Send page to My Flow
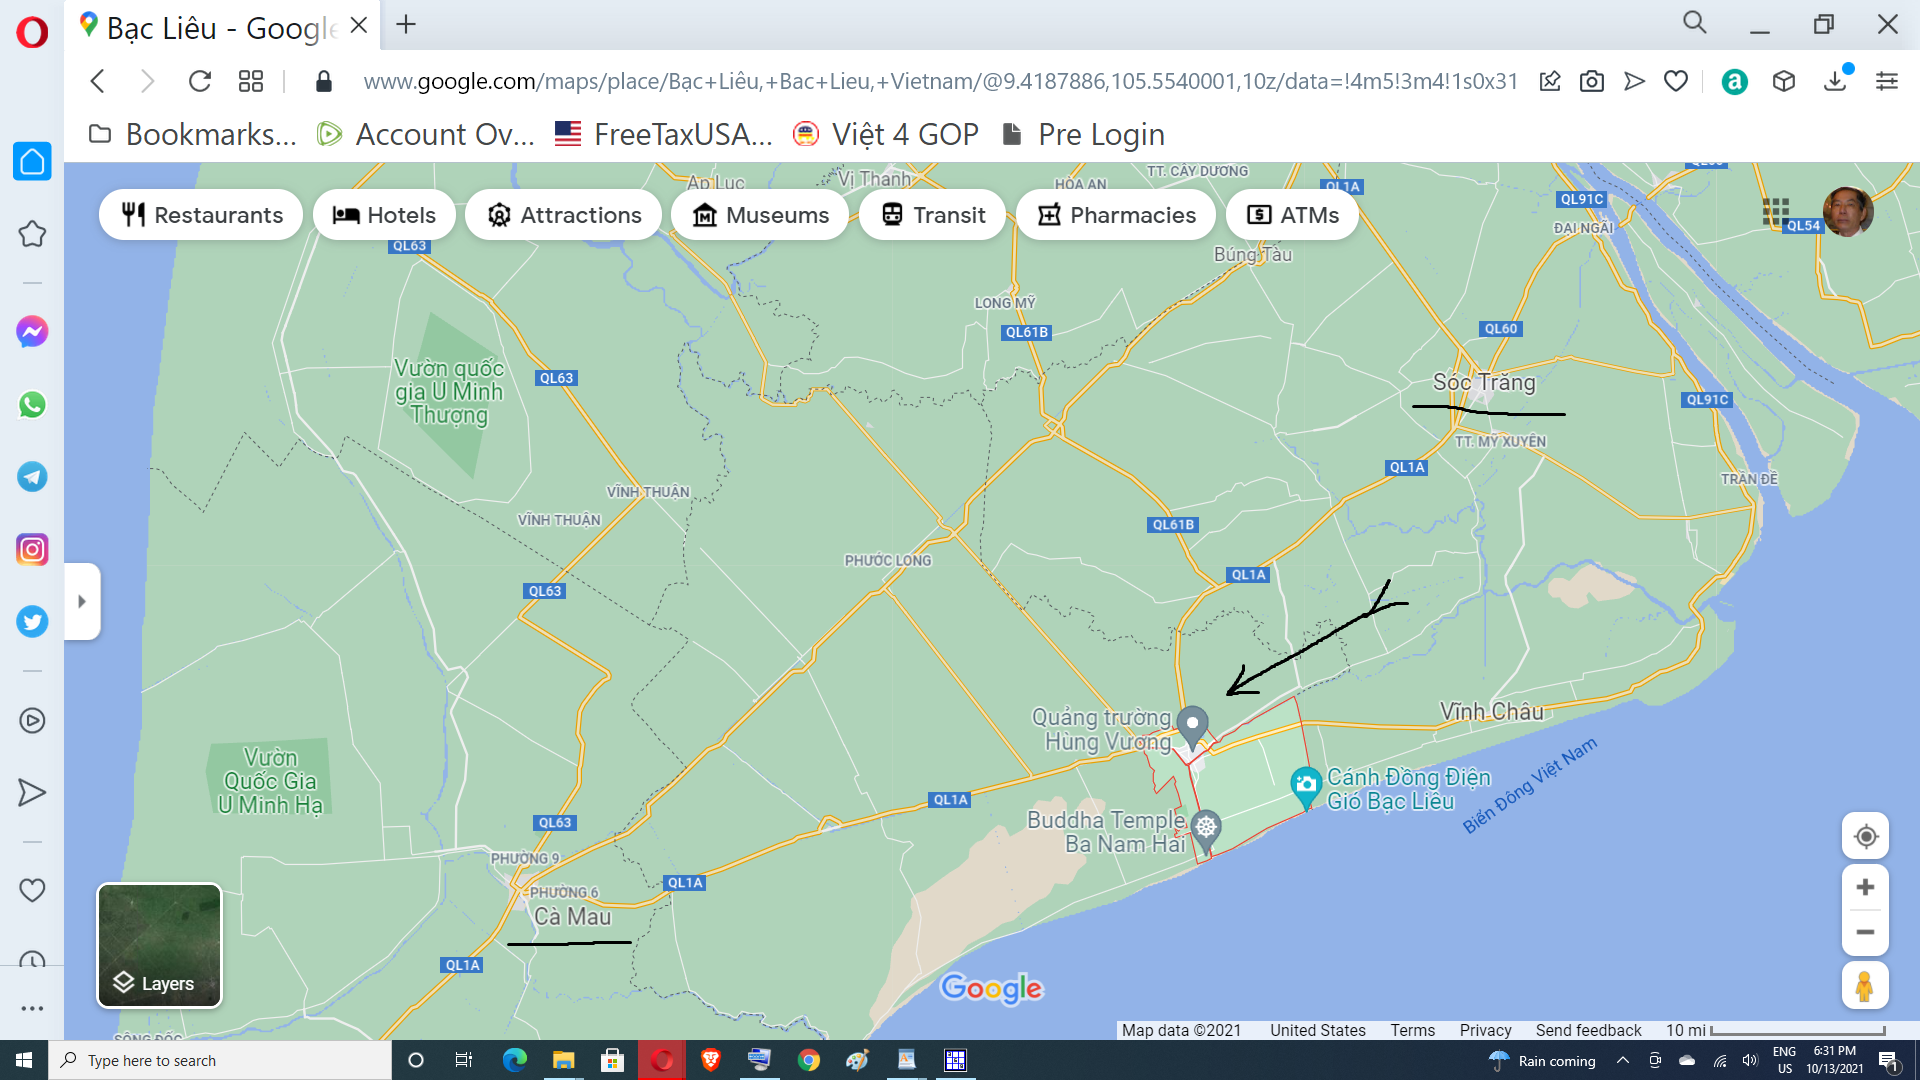Viewport: 1920px width, 1080px height. tap(1634, 81)
